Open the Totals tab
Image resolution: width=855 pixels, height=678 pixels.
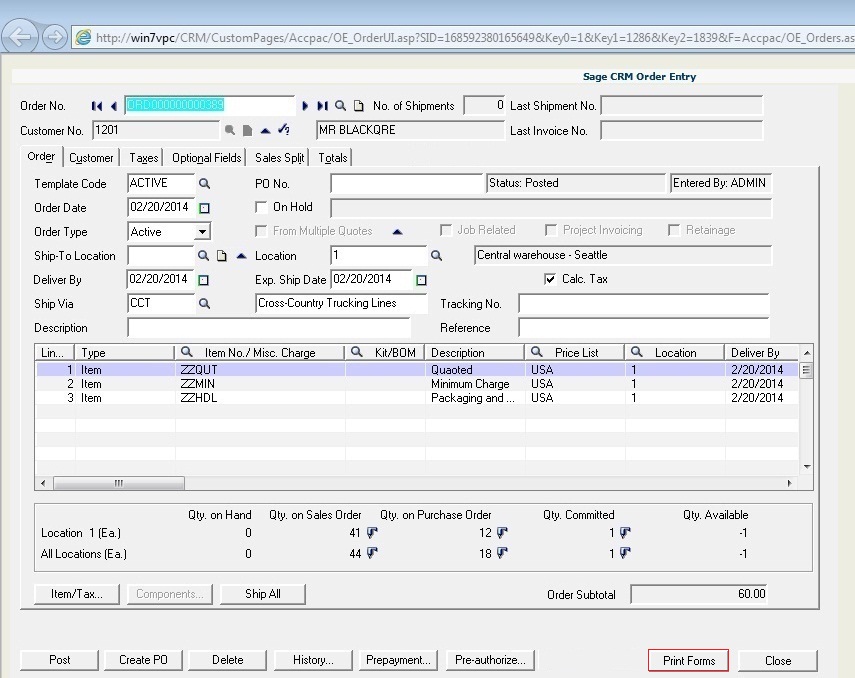point(333,157)
